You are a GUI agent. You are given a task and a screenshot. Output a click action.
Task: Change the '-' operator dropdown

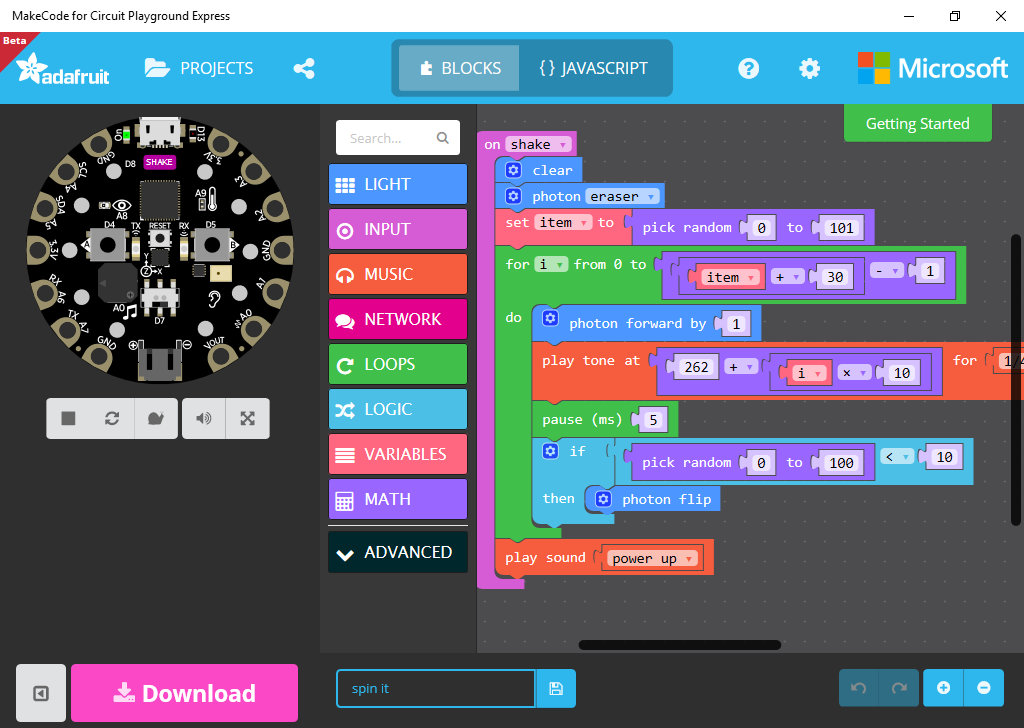coord(886,270)
